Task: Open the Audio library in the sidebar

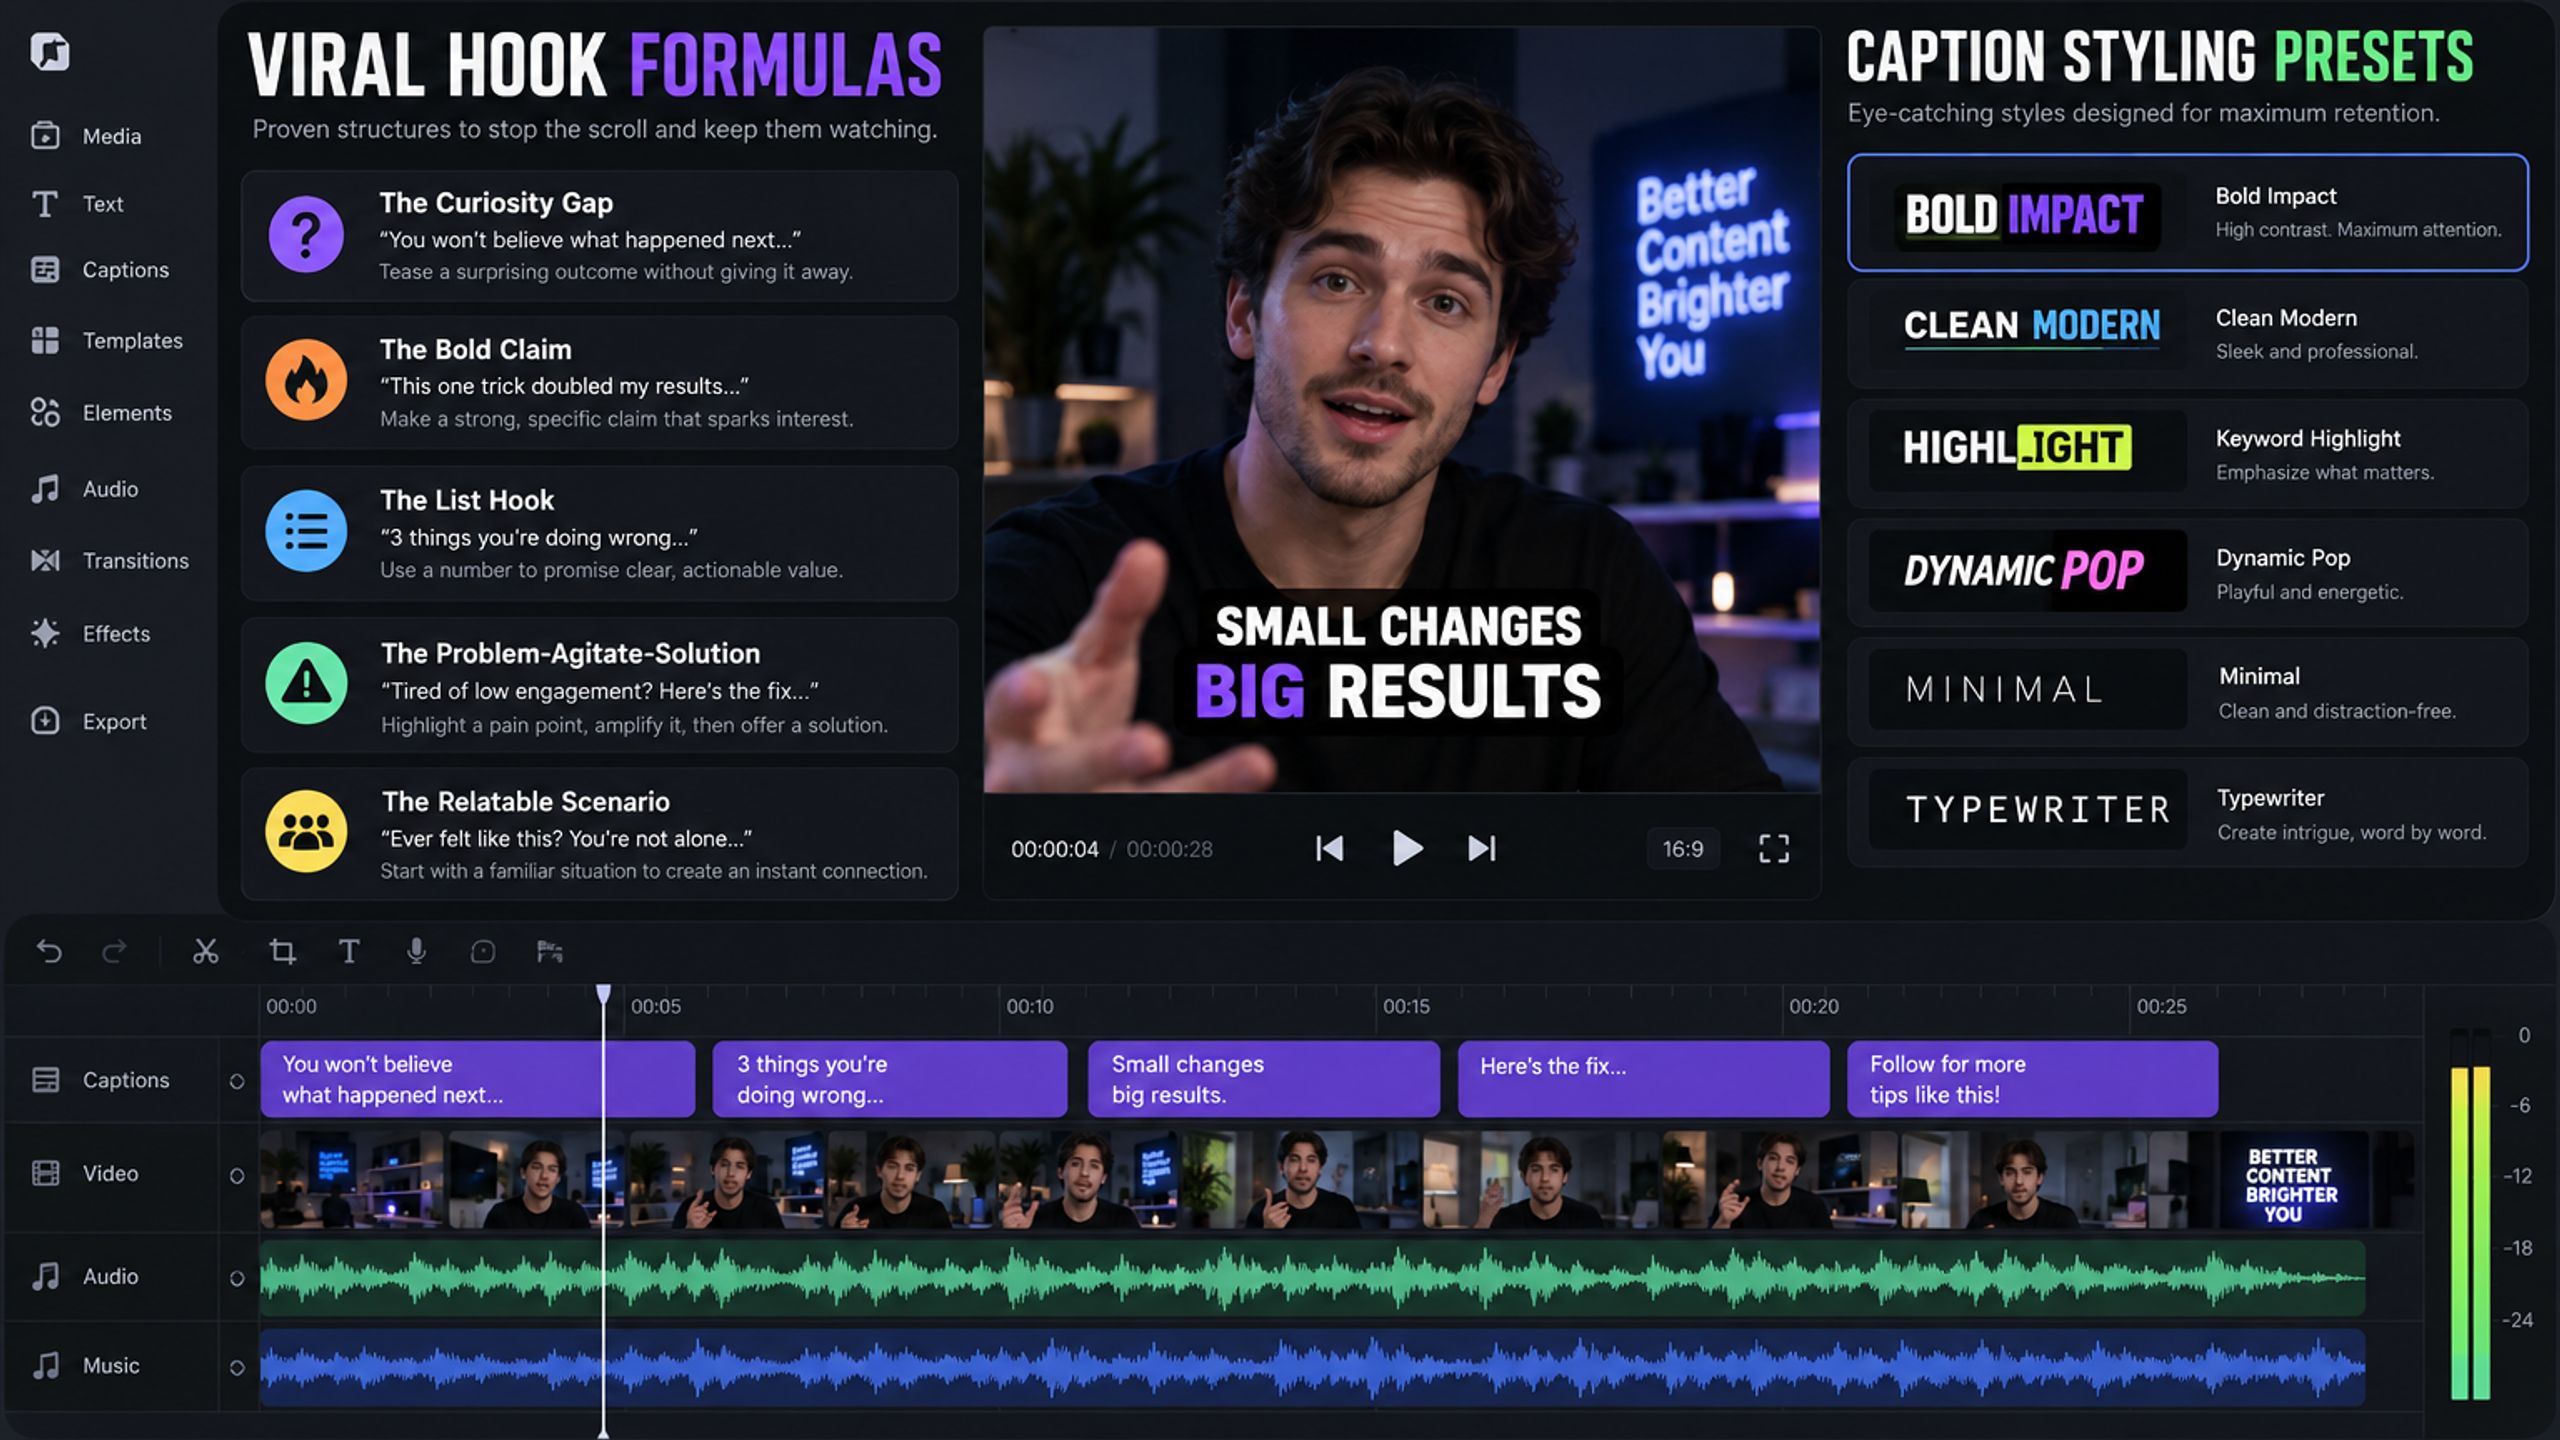Action: click(x=84, y=489)
